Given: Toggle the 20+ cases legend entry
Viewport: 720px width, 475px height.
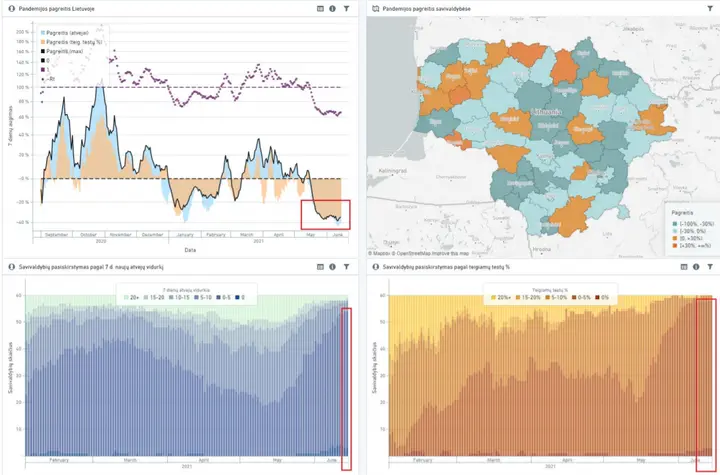Looking at the screenshot, I should point(131,298).
